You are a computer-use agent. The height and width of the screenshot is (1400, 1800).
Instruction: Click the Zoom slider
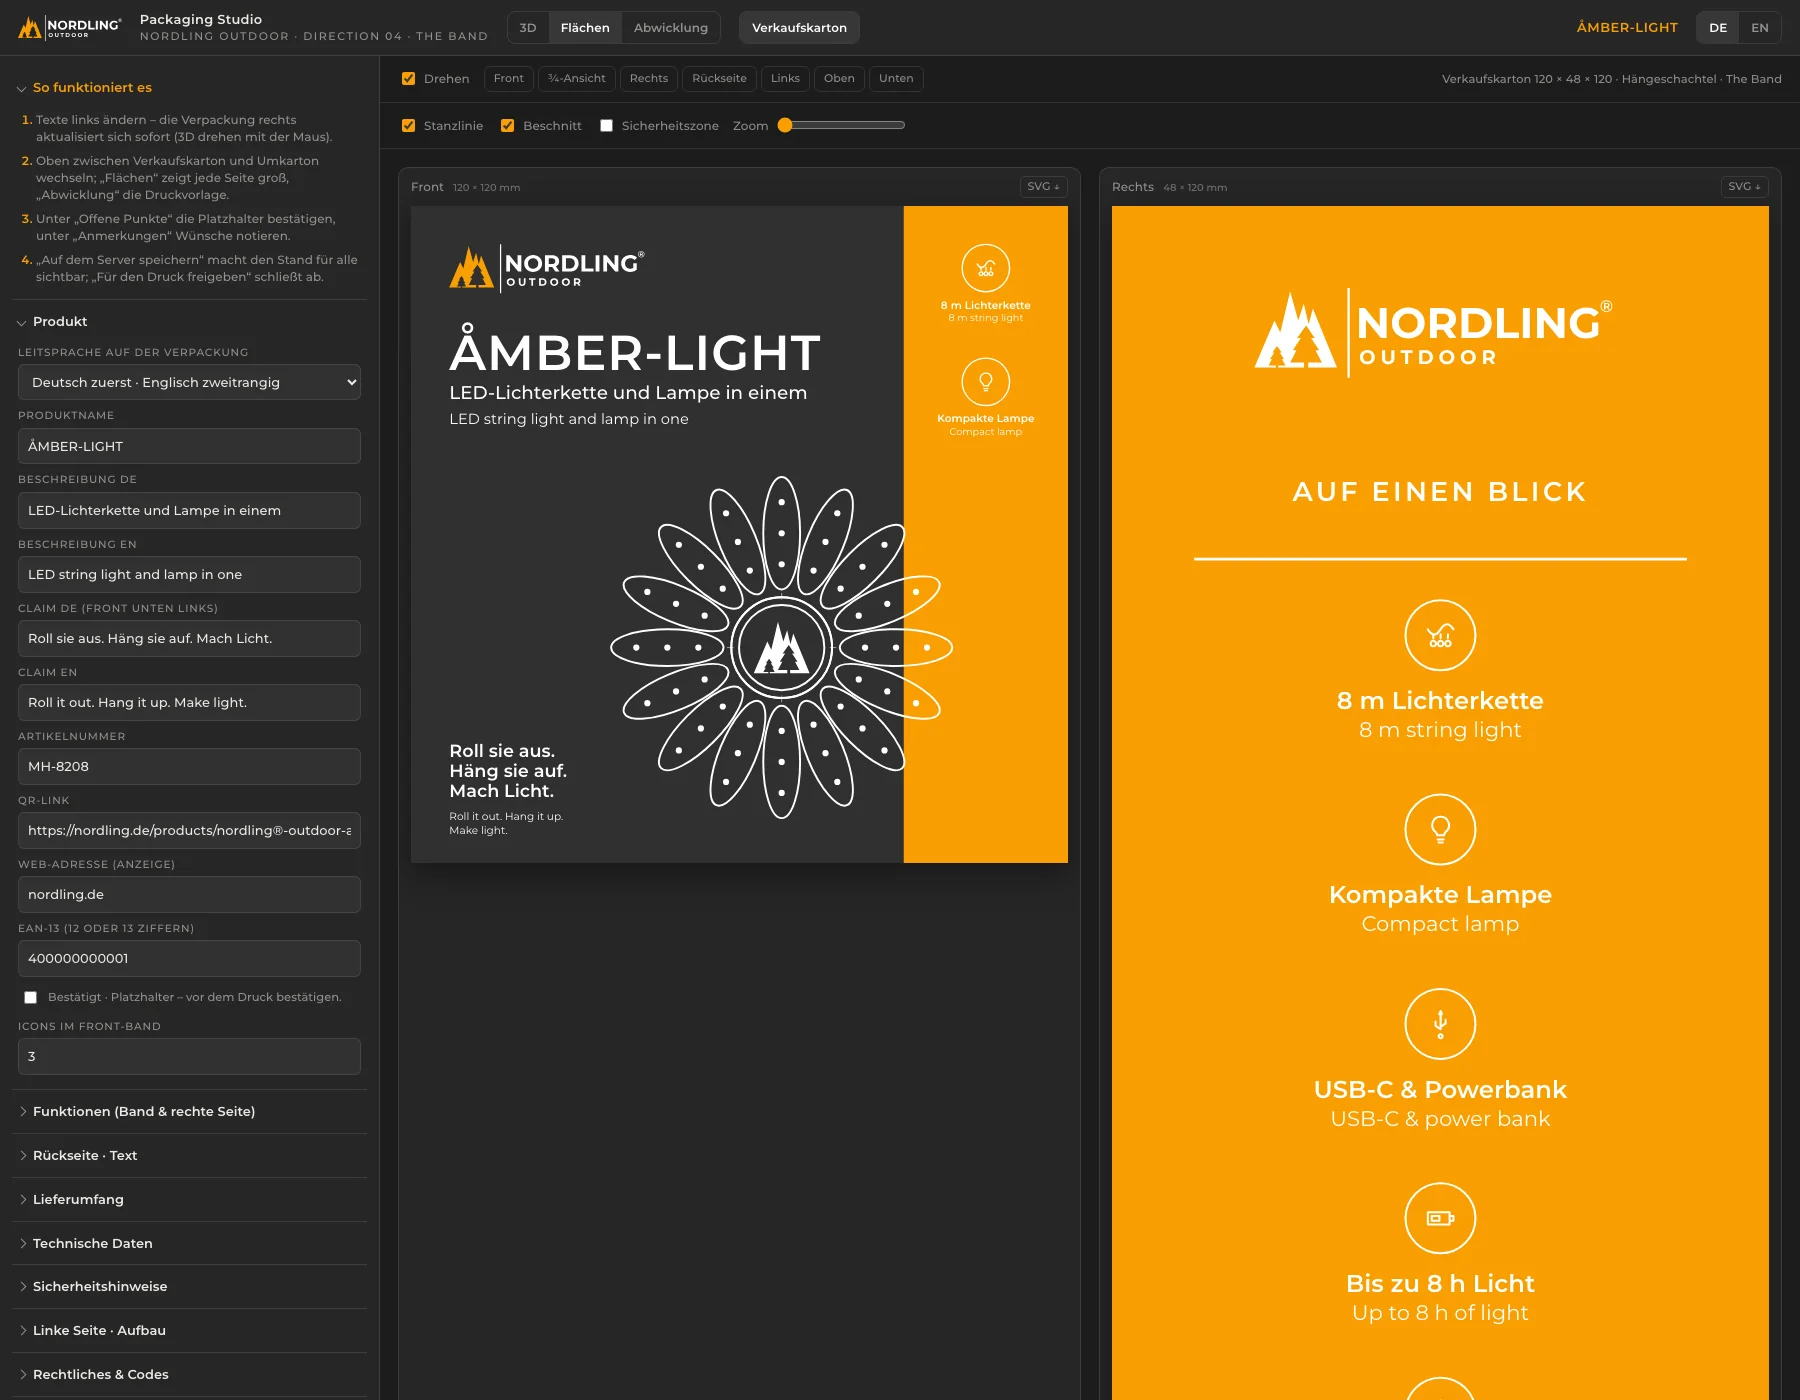click(x=842, y=125)
